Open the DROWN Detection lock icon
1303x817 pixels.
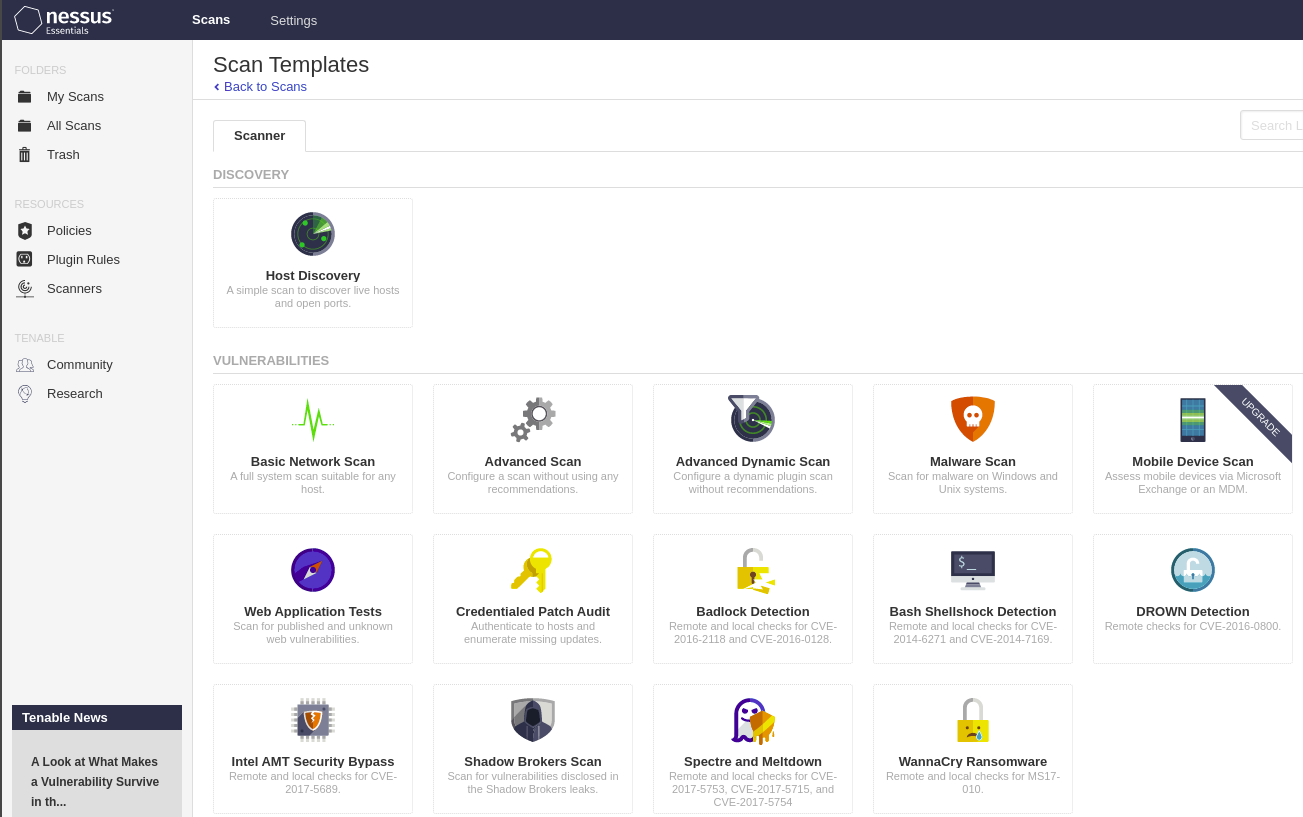tap(1193, 570)
